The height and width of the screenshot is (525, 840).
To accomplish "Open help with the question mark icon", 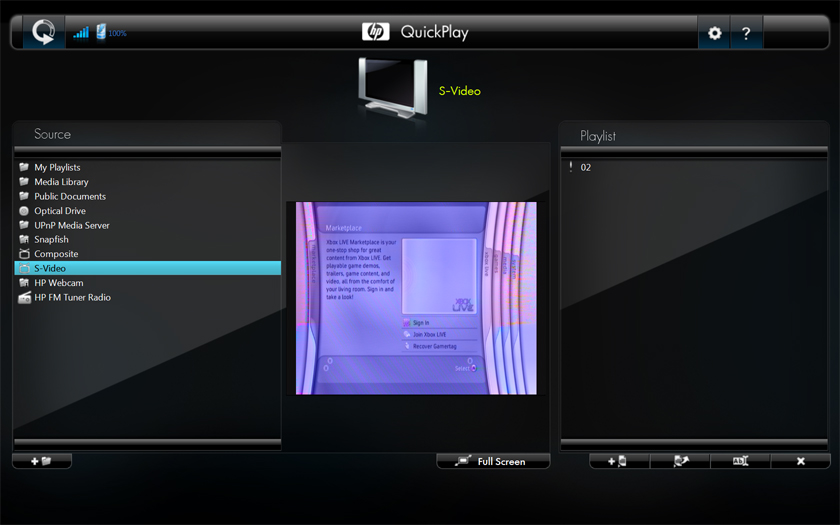I will tap(746, 33).
